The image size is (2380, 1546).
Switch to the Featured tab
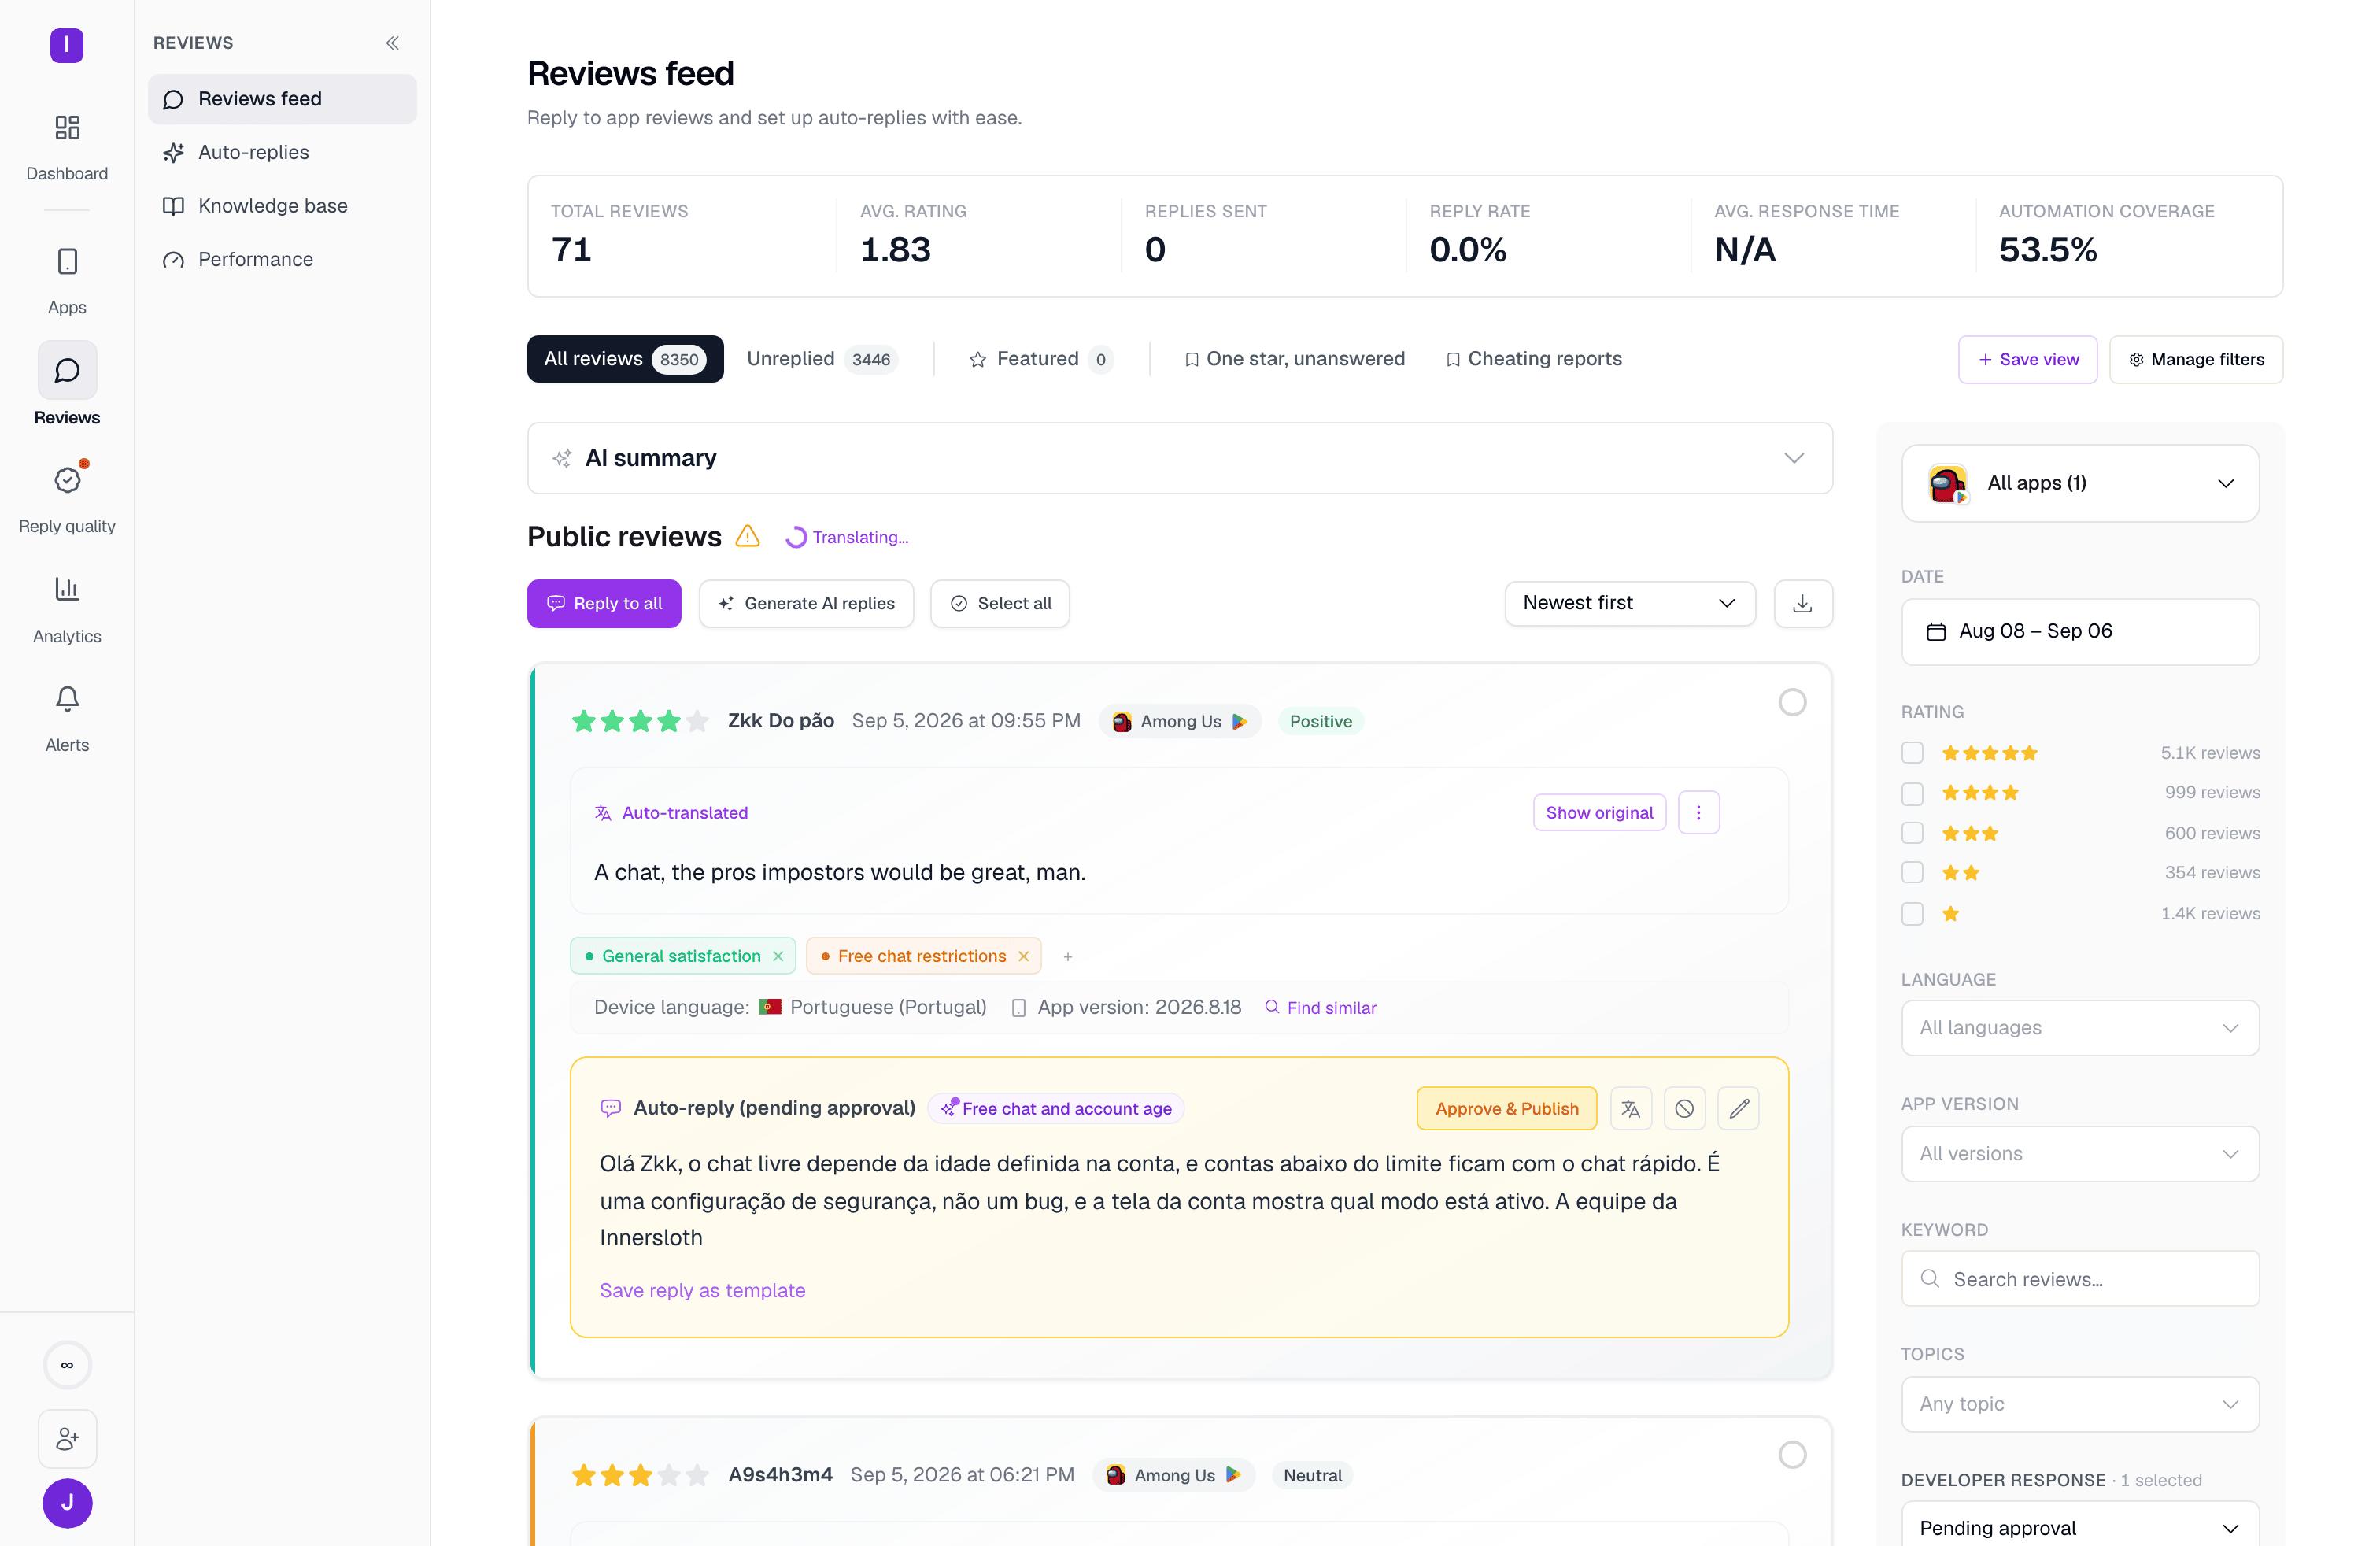click(1040, 359)
